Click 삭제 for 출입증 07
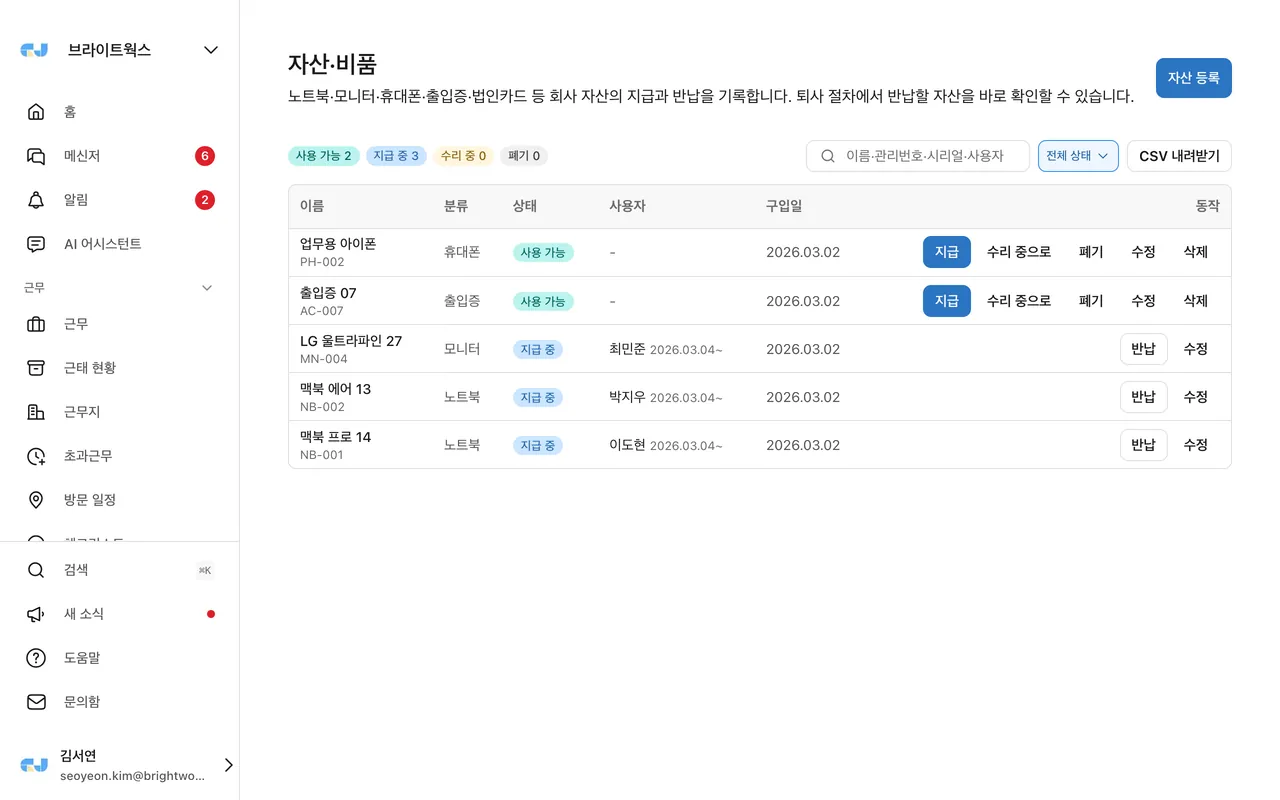The width and height of the screenshot is (1280, 800). 1196,301
